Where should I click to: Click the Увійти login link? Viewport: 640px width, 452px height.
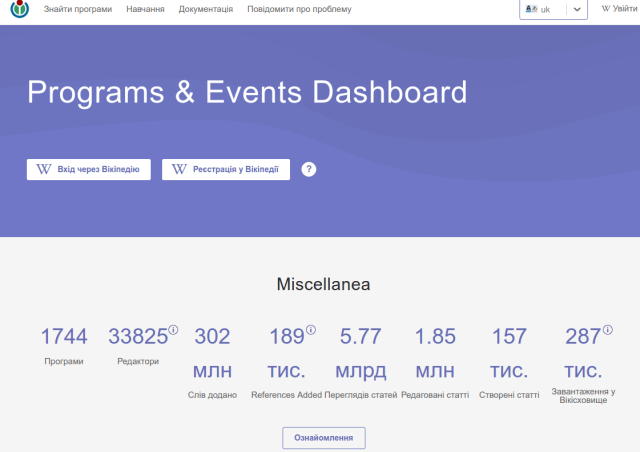pyautogui.click(x=619, y=9)
